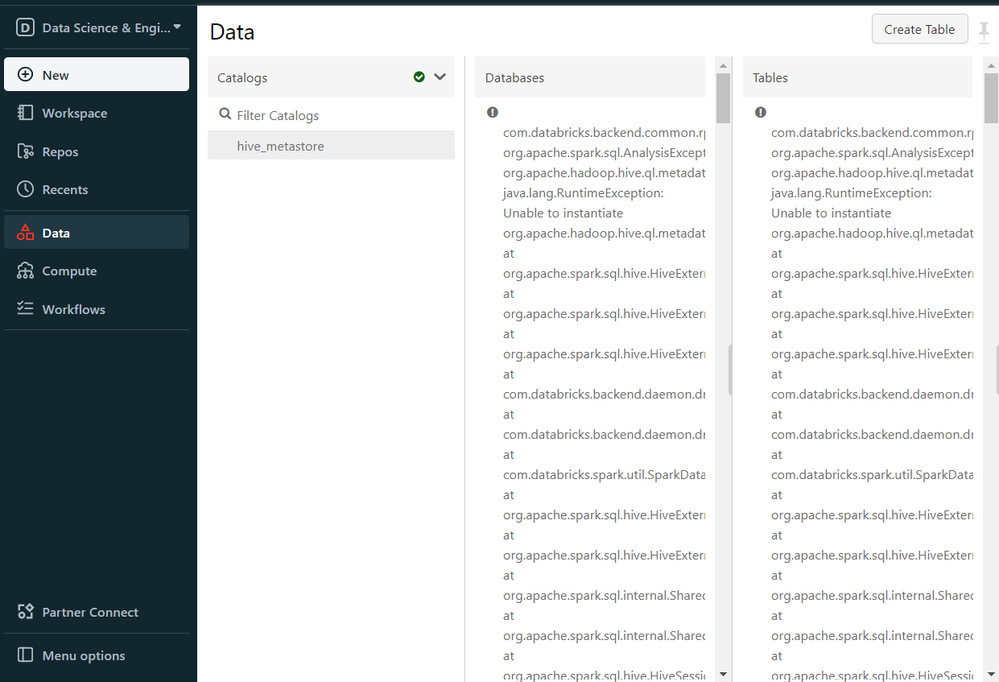The width and height of the screenshot is (999, 682).
Task: Click the pin icon beside Create Table
Action: coord(984,30)
